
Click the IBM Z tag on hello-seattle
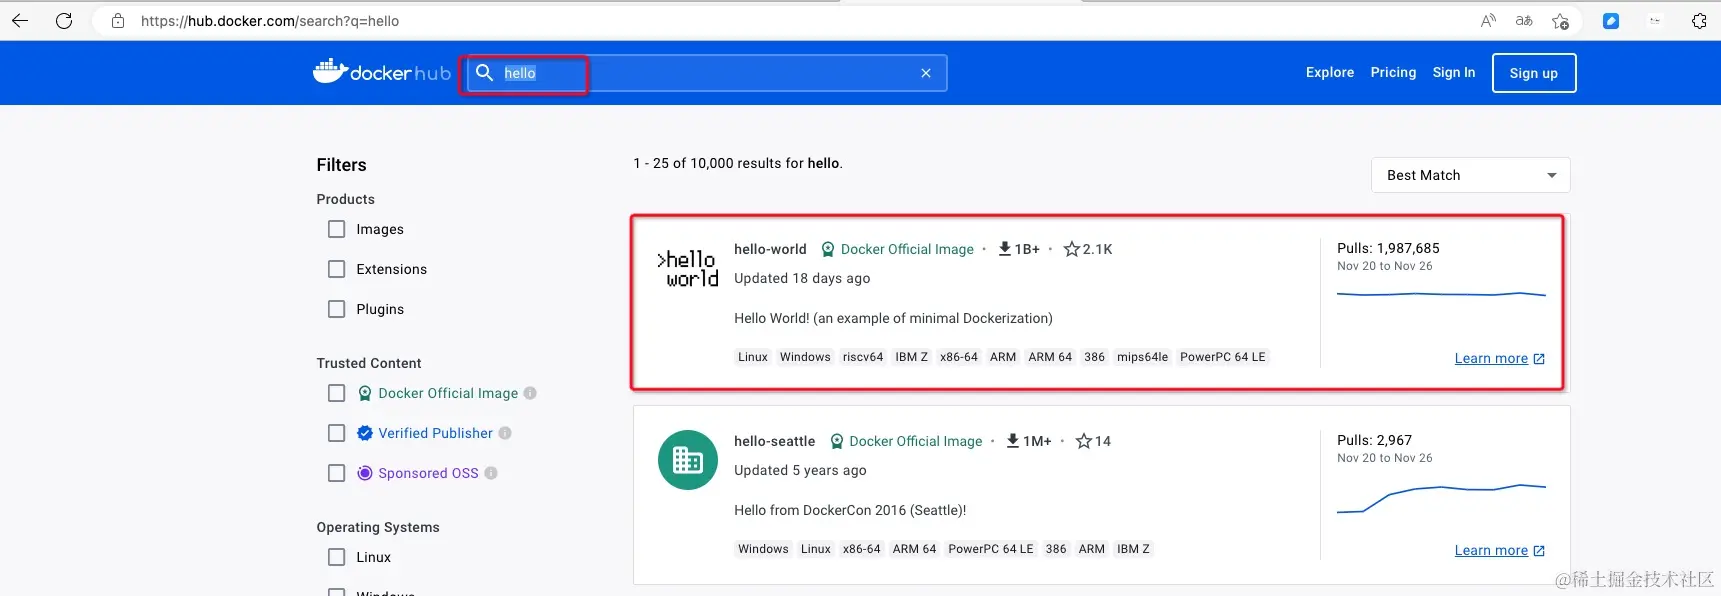[1133, 549]
